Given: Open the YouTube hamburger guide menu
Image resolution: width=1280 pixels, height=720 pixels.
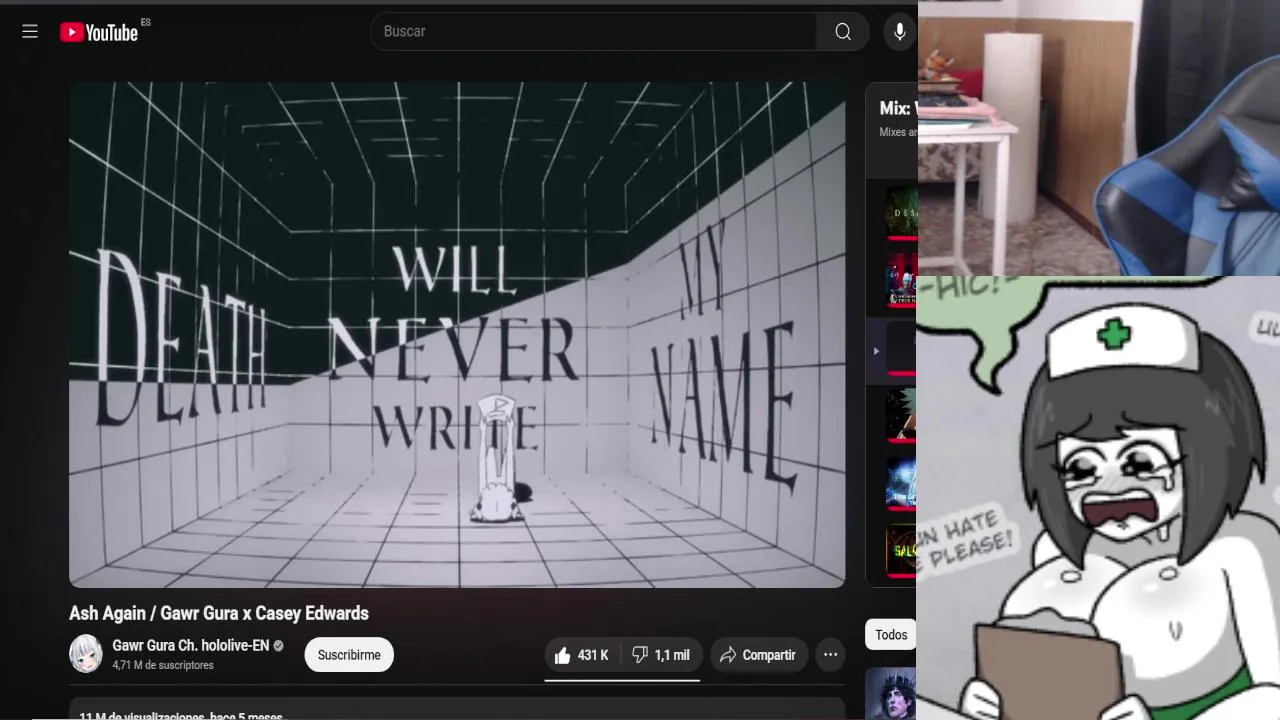Looking at the screenshot, I should (30, 32).
